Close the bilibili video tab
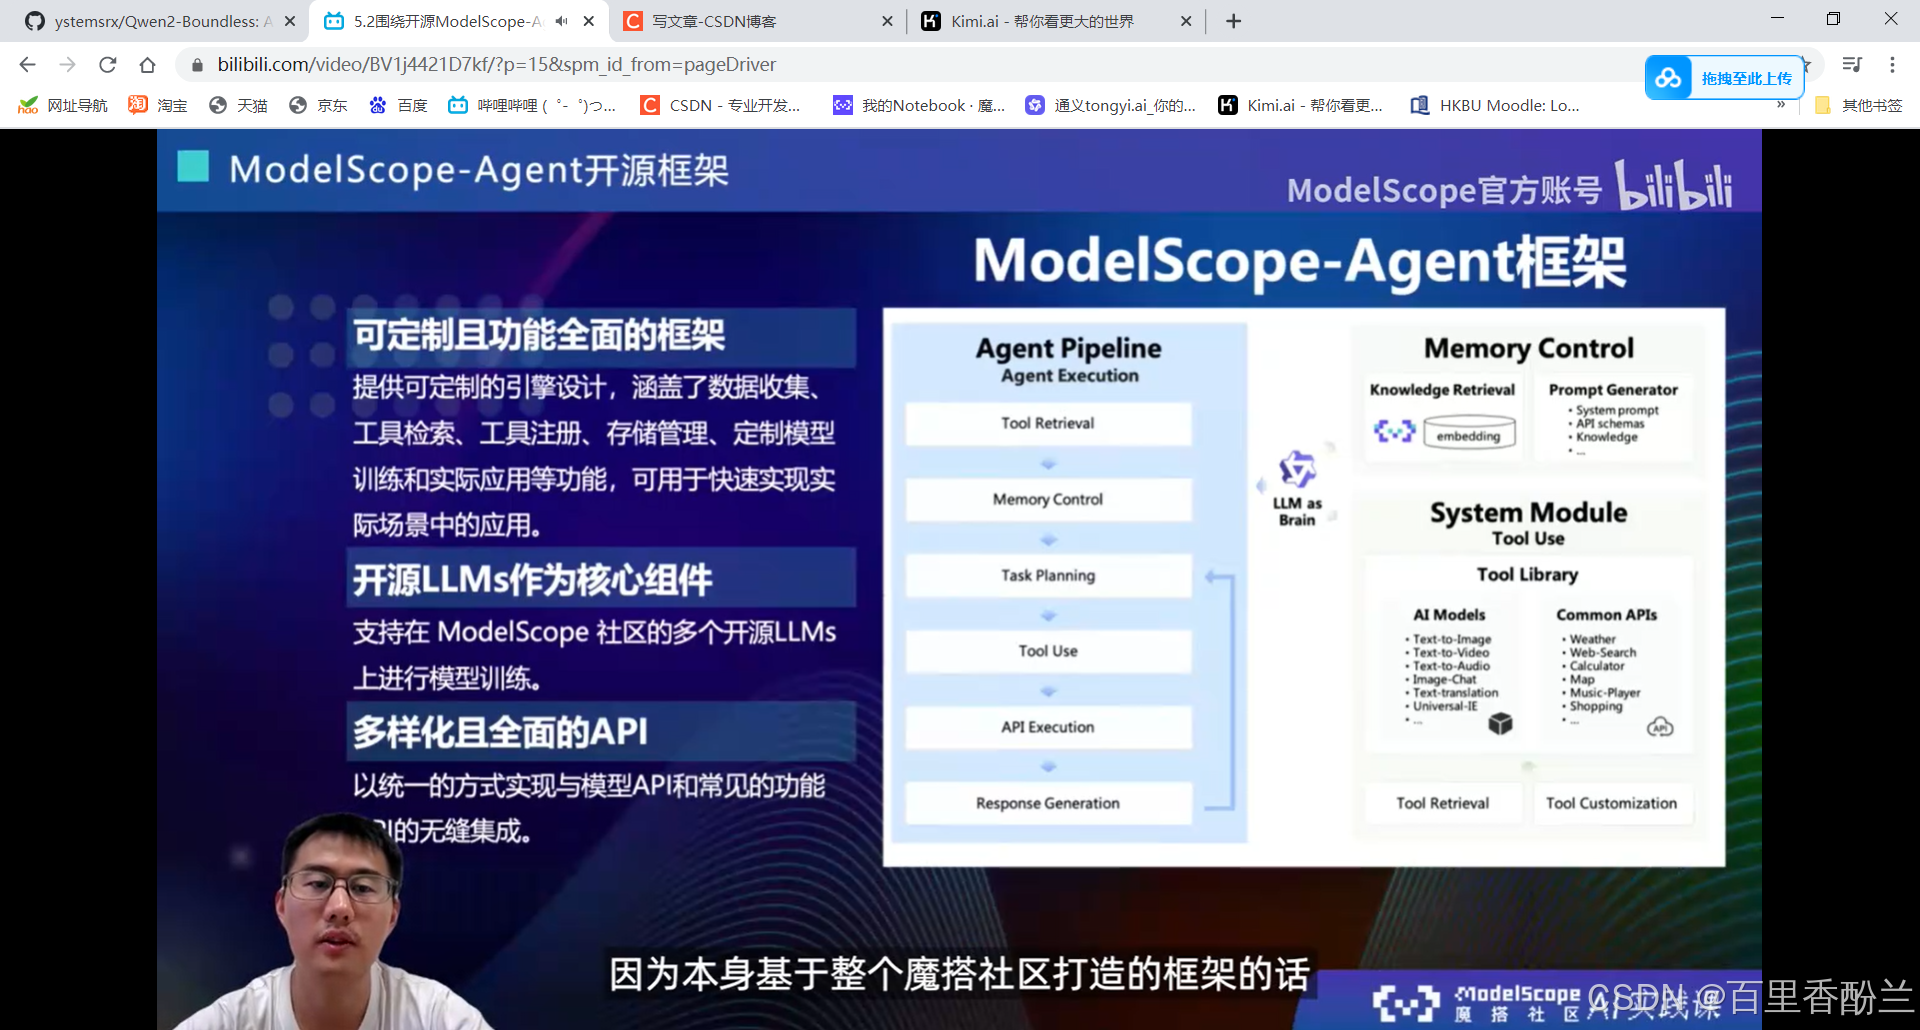 click(589, 21)
